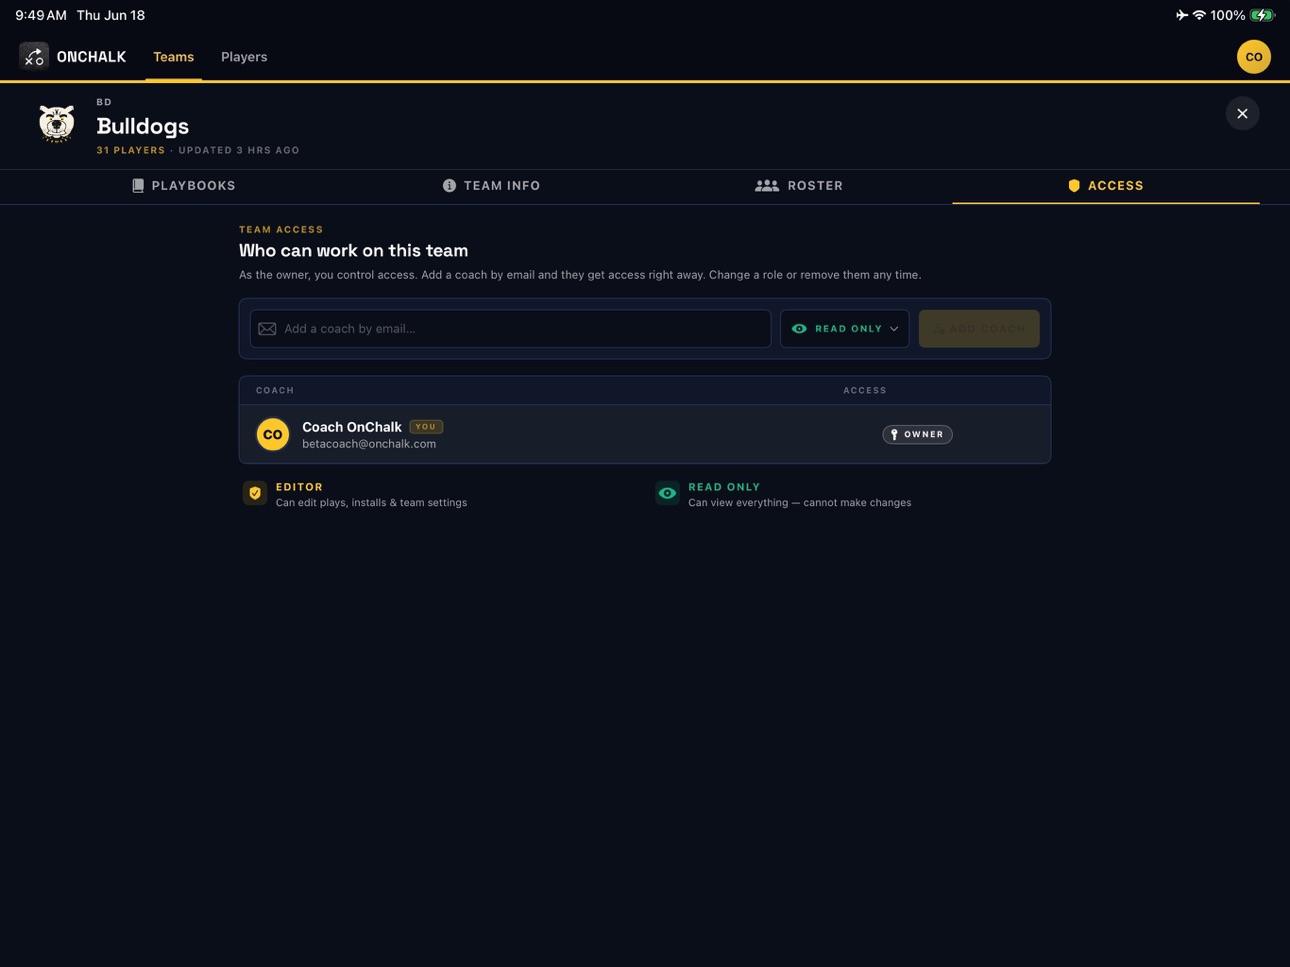Switch to the Teams tab
Image resolution: width=1290 pixels, height=967 pixels.
pyautogui.click(x=174, y=57)
